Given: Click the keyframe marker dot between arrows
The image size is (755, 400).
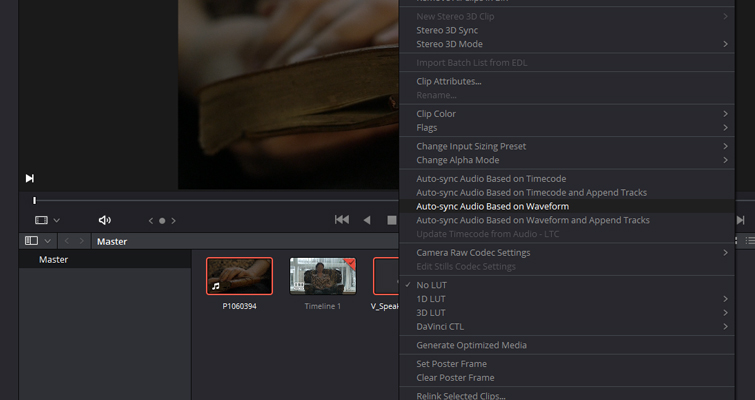Looking at the screenshot, I should tap(162, 221).
